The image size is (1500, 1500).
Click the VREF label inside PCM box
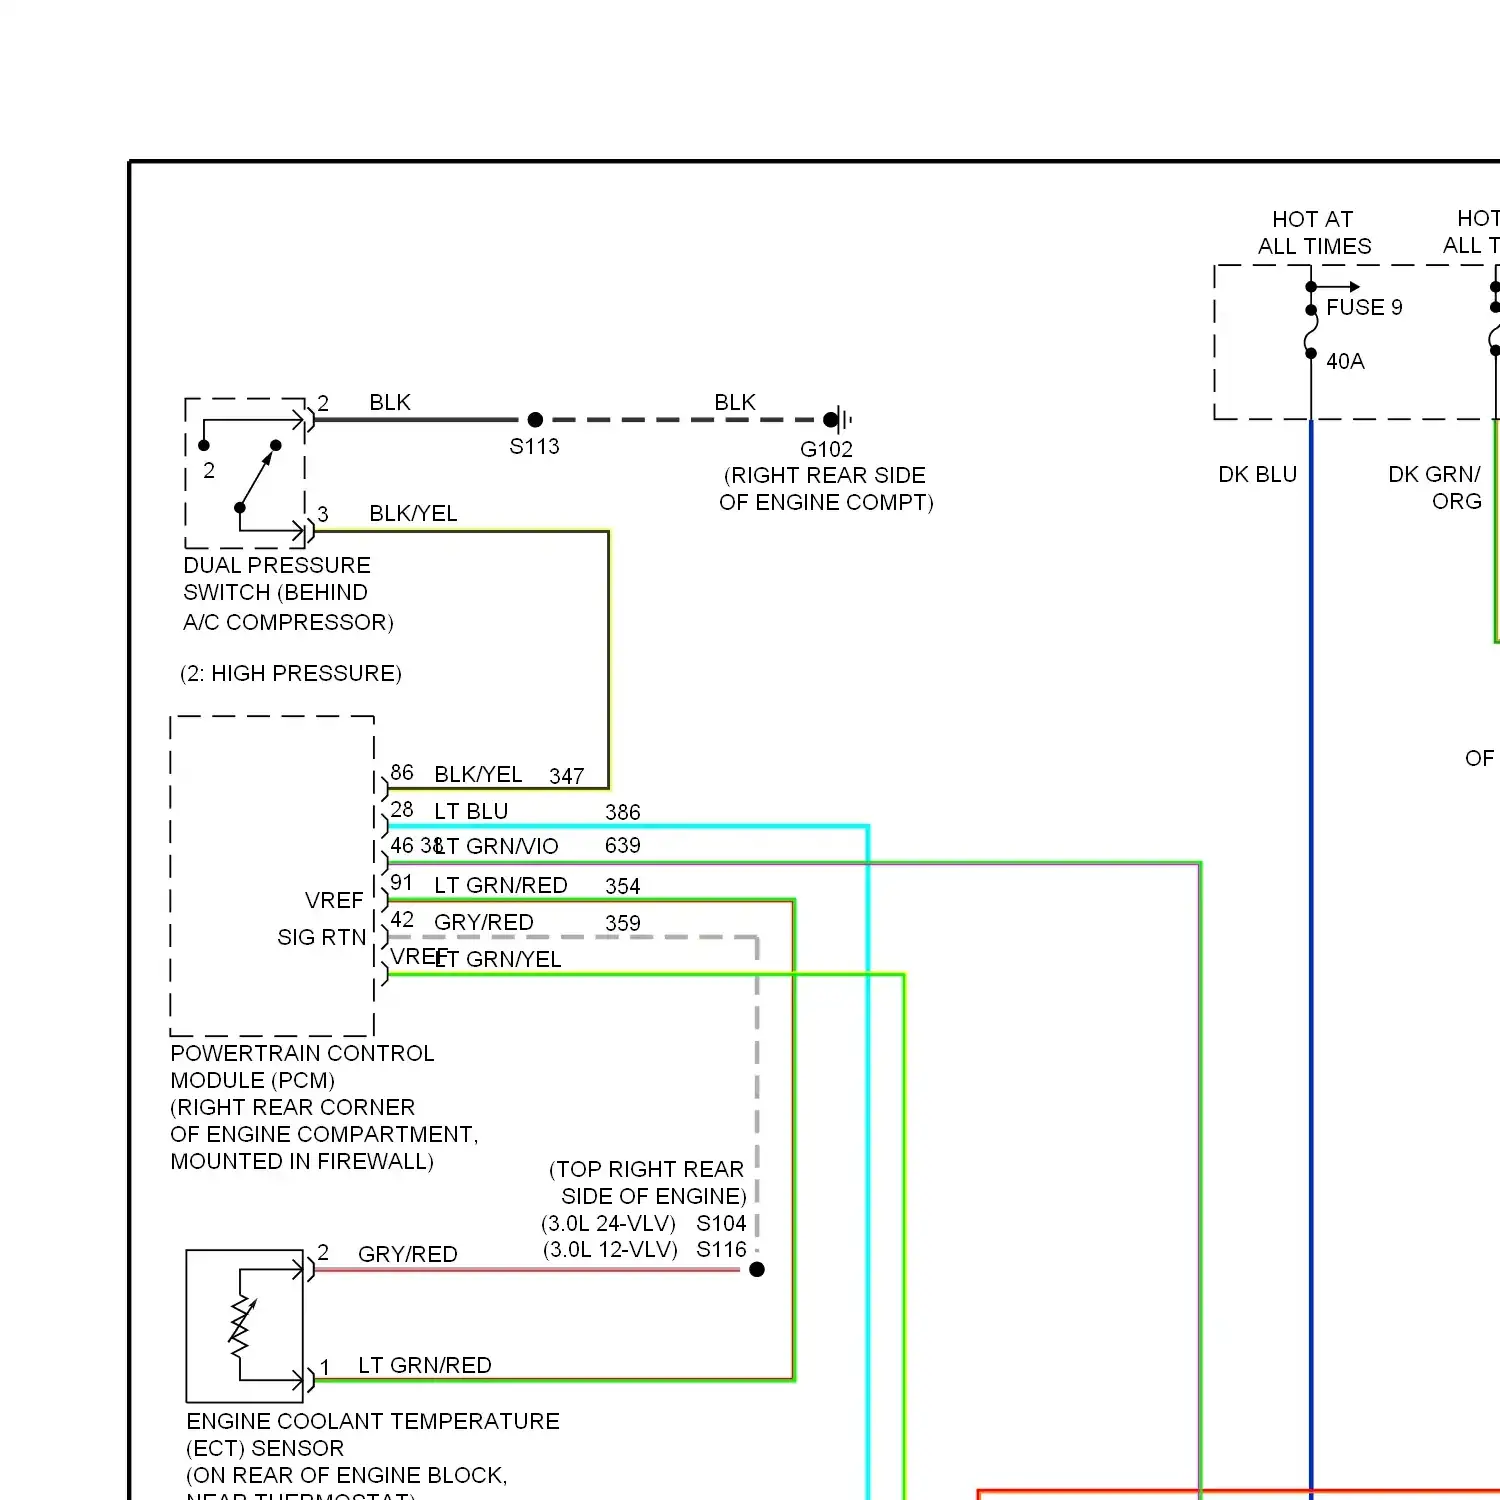click(x=334, y=900)
